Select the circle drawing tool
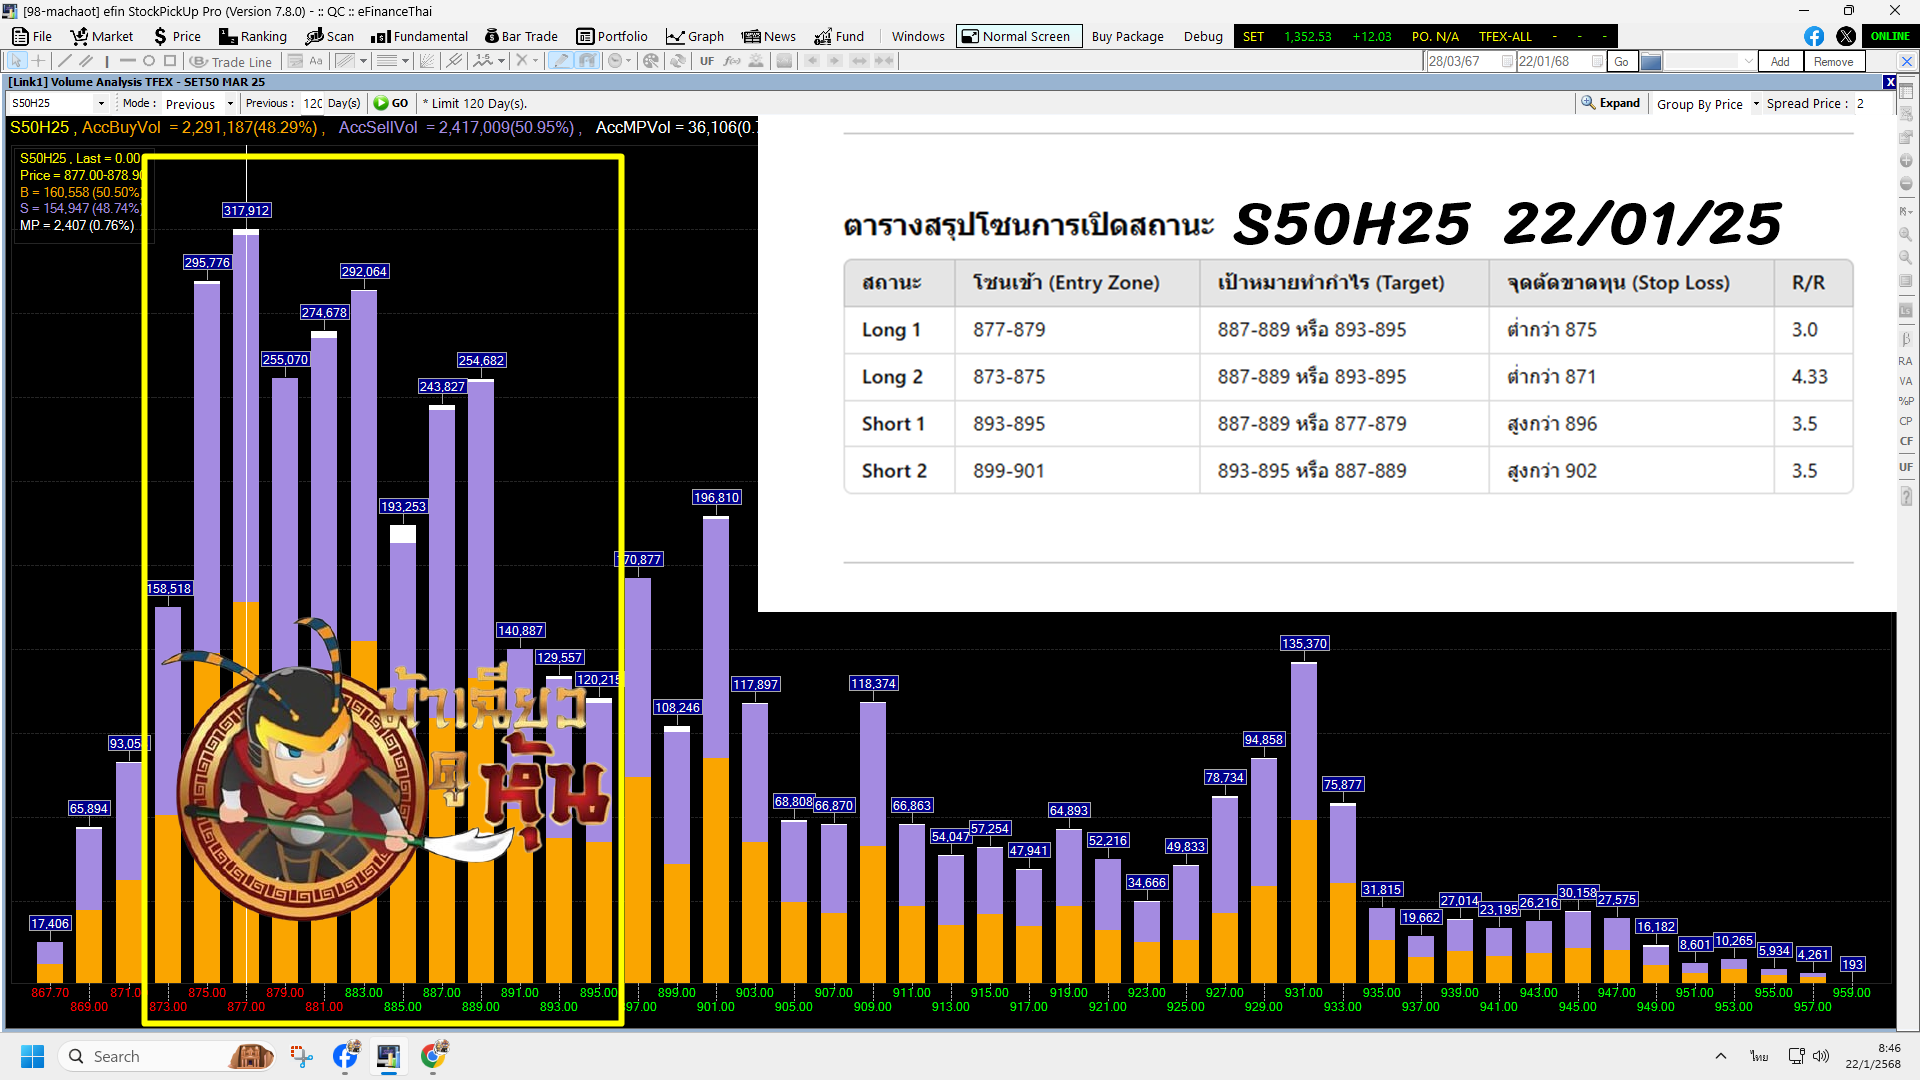 click(149, 61)
